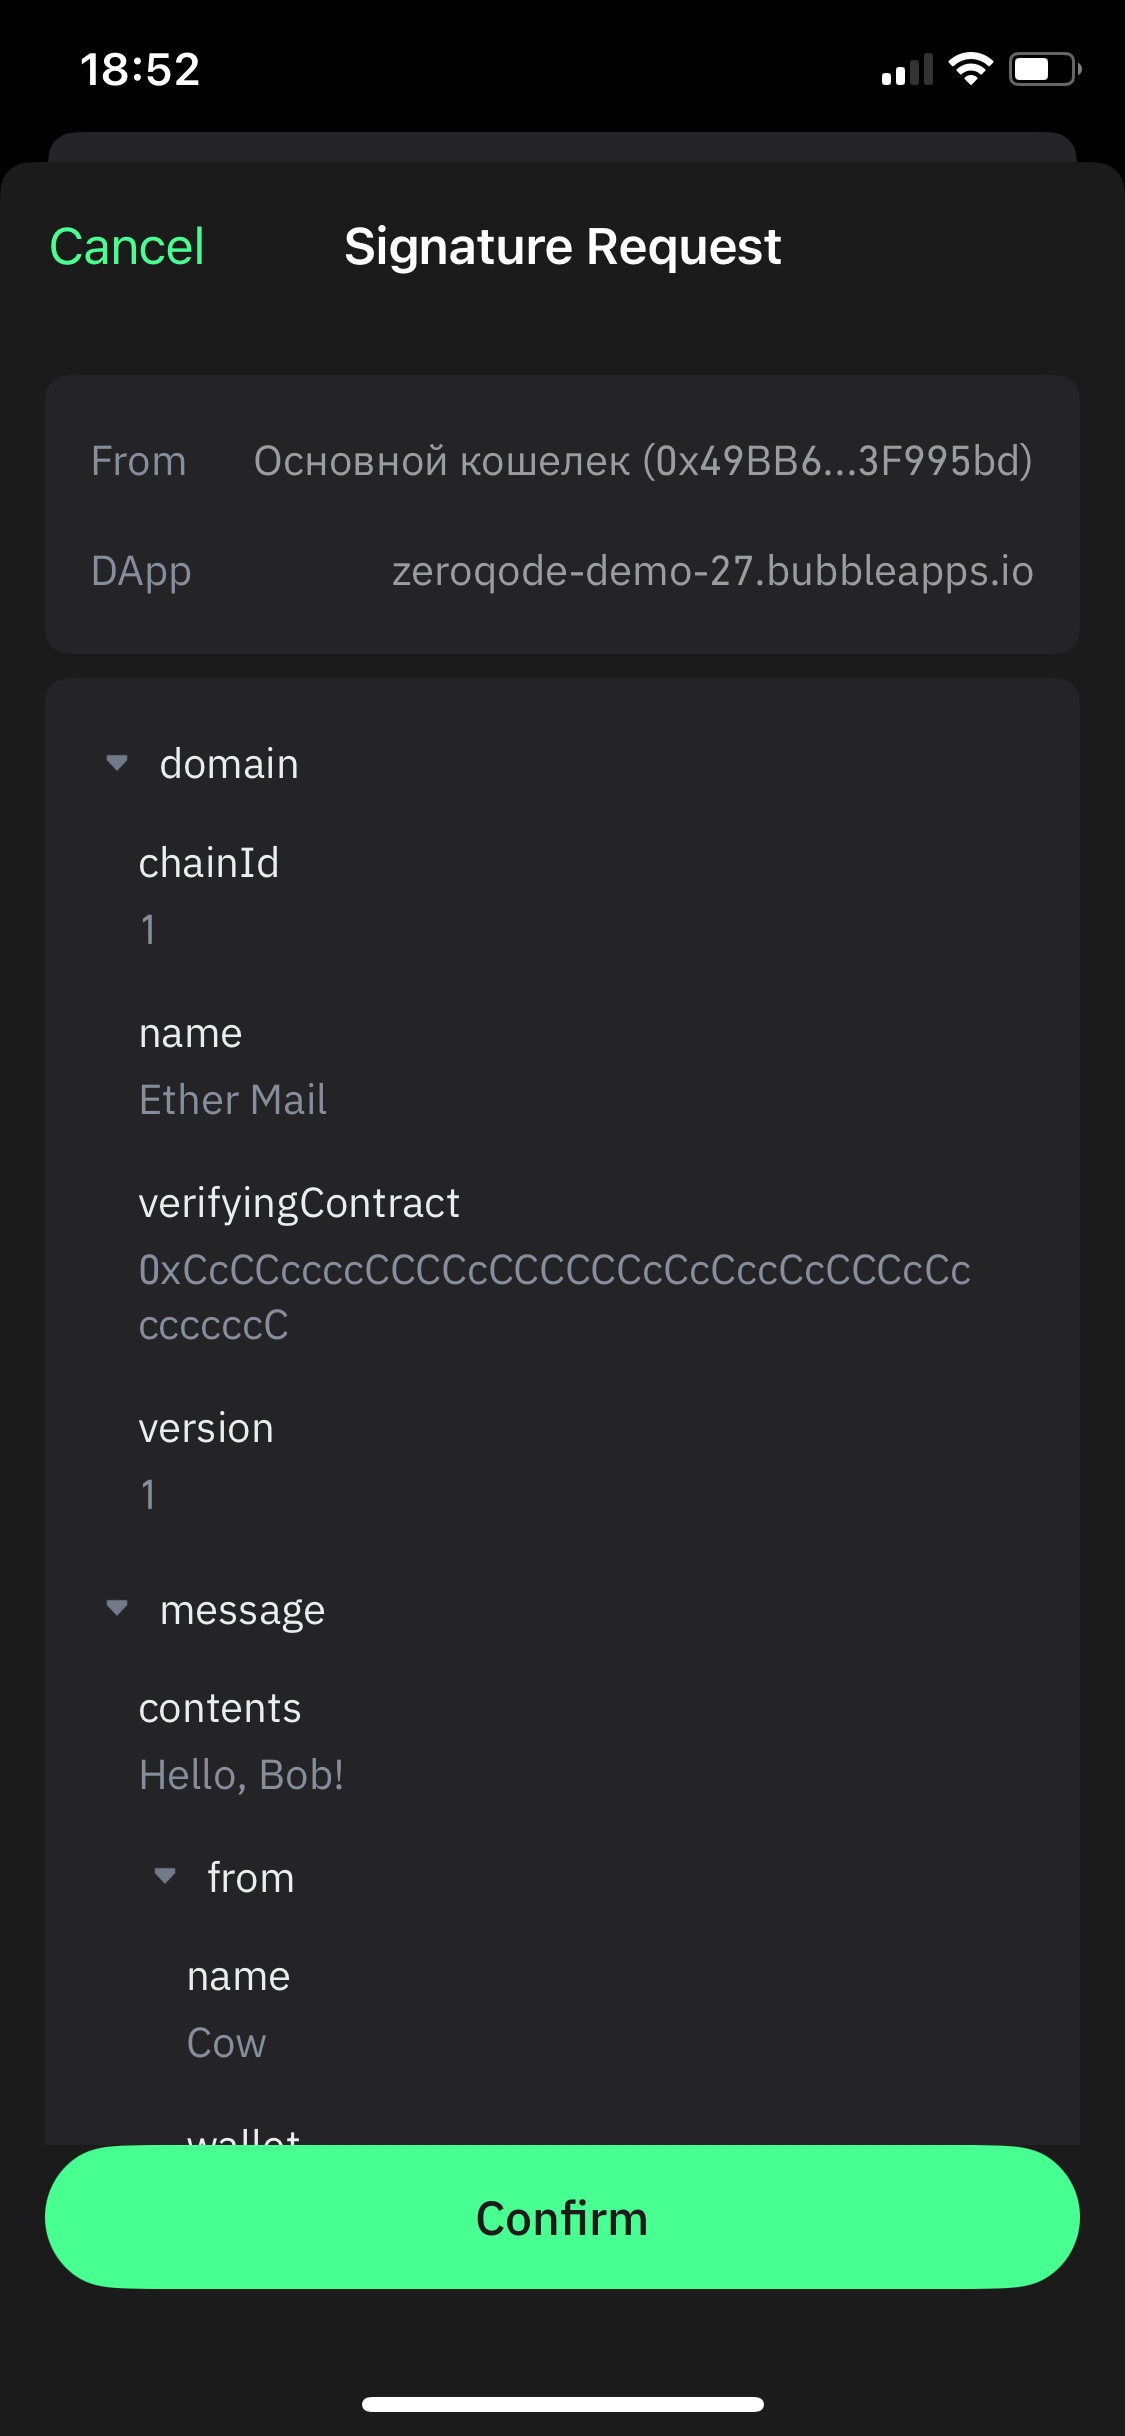Image resolution: width=1125 pixels, height=2436 pixels.
Task: Select the version field label
Action: click(206, 1428)
